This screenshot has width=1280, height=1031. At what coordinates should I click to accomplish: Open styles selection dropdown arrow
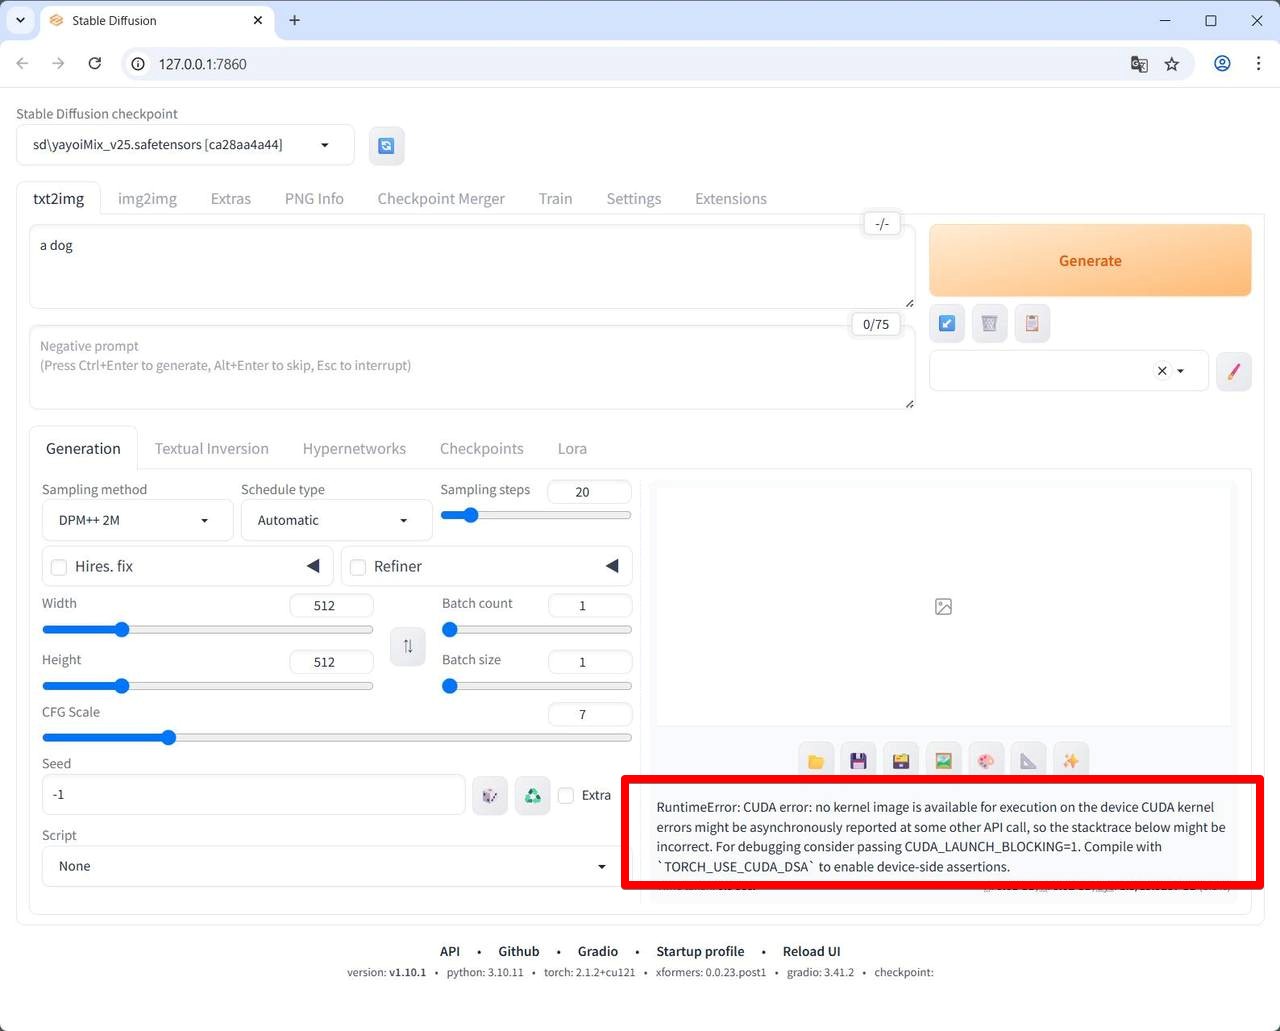[x=1181, y=371]
